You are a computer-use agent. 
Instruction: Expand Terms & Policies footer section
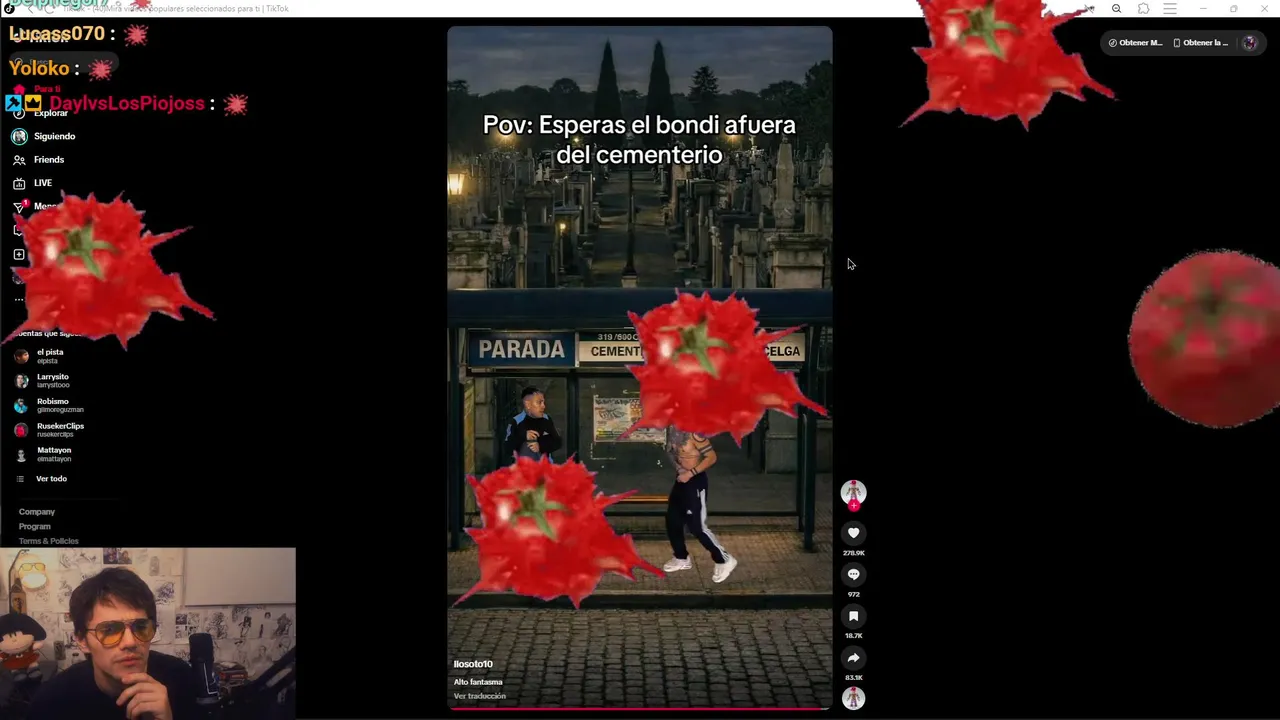click(x=48, y=541)
